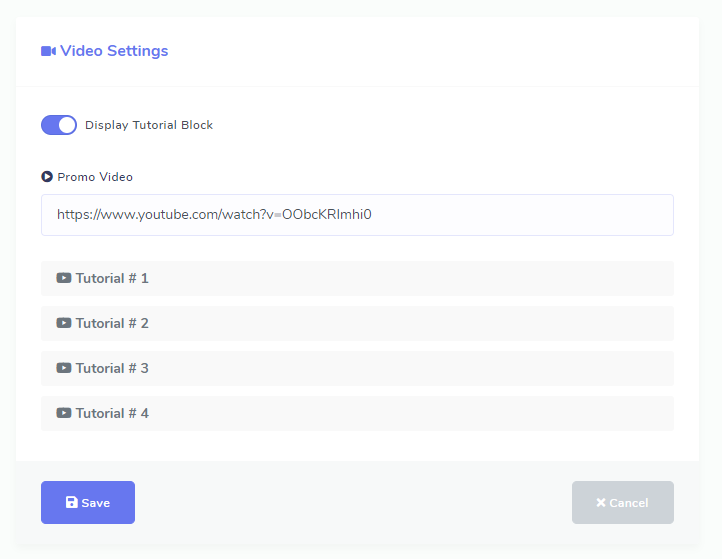Open the Tutorial # 3 accordion row
The width and height of the screenshot is (722, 559).
[356, 368]
